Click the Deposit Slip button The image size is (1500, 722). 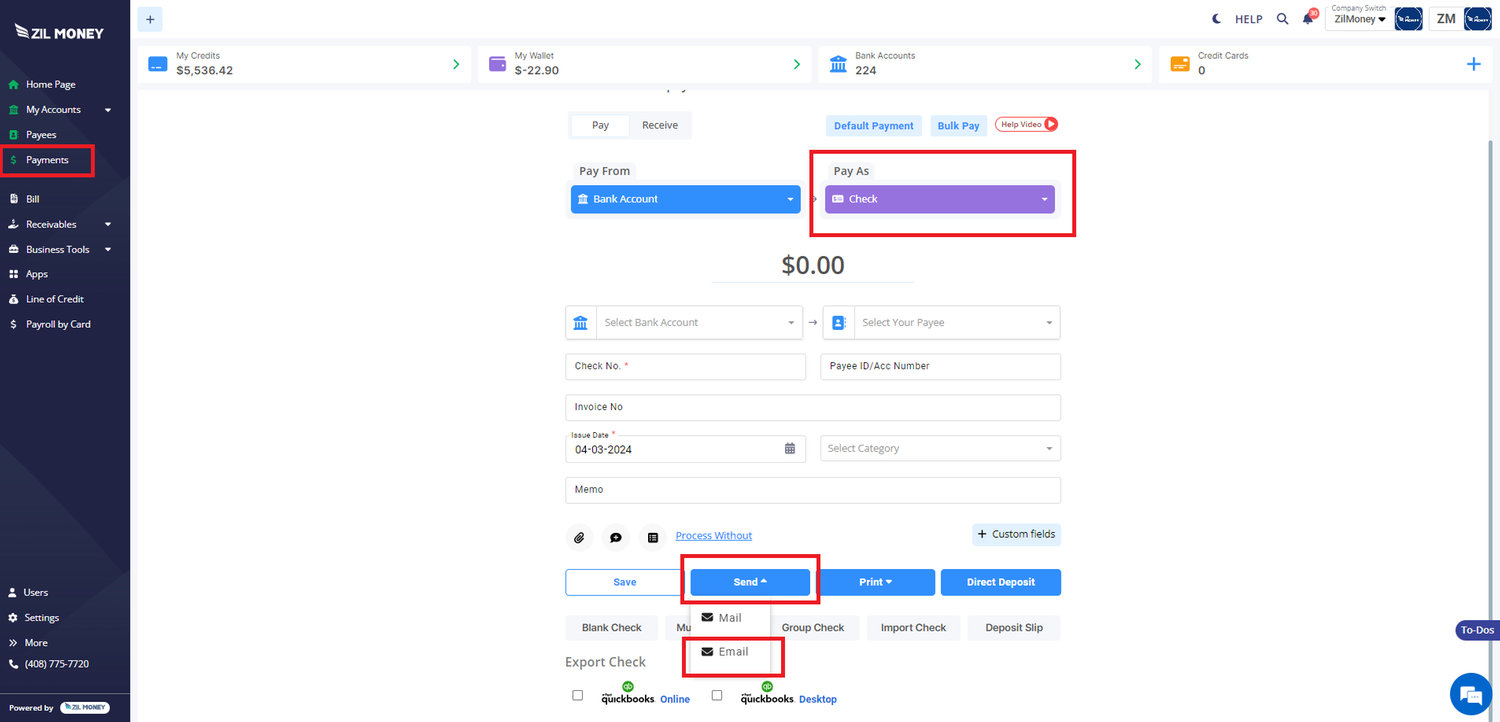[1014, 628]
